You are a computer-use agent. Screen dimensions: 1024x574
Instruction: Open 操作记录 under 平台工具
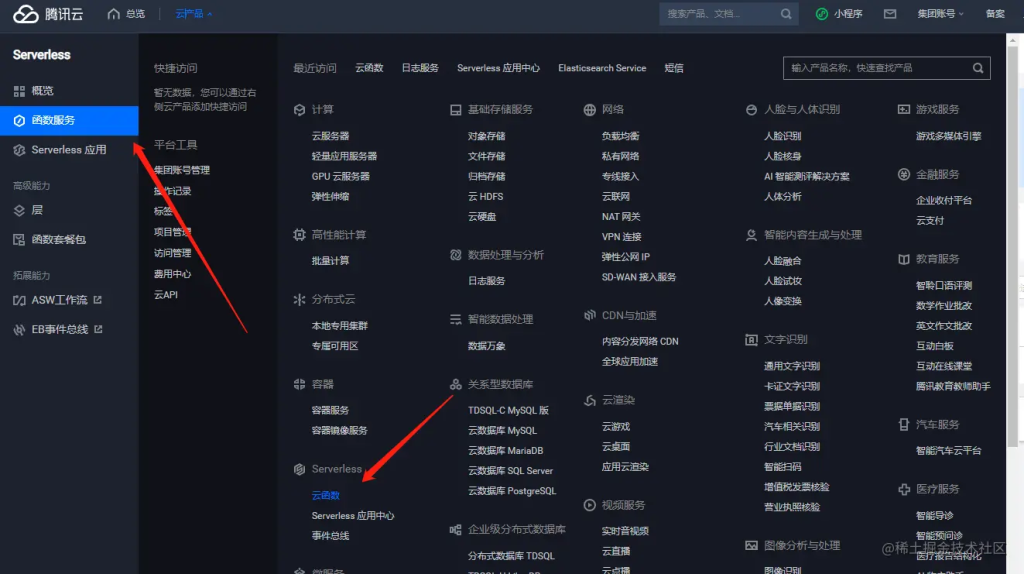point(172,191)
